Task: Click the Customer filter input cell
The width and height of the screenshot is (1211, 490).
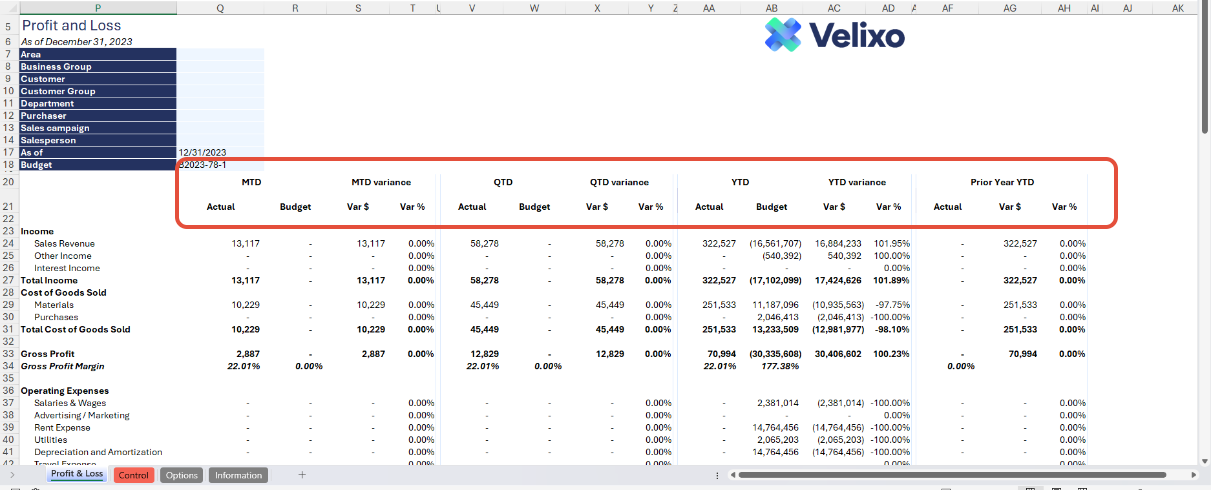Action: (x=220, y=79)
